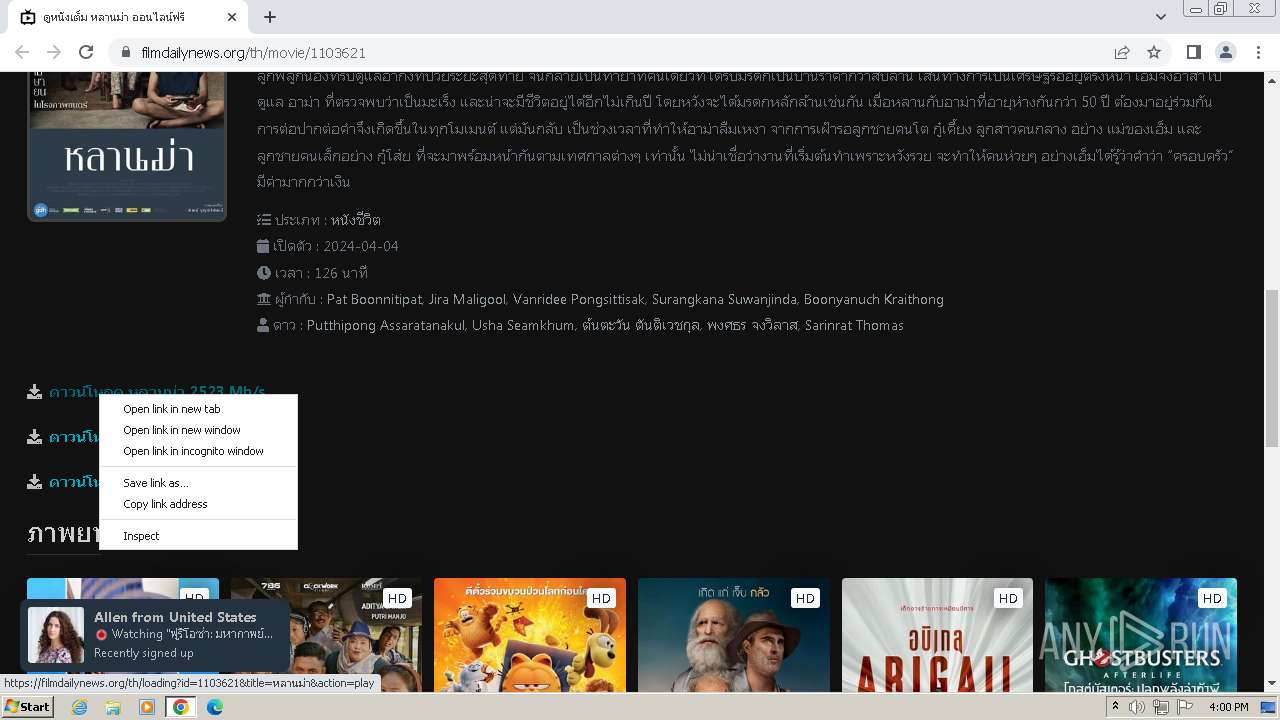Open the Ghostbusters Afterlife thumbnail

pyautogui.click(x=1141, y=635)
